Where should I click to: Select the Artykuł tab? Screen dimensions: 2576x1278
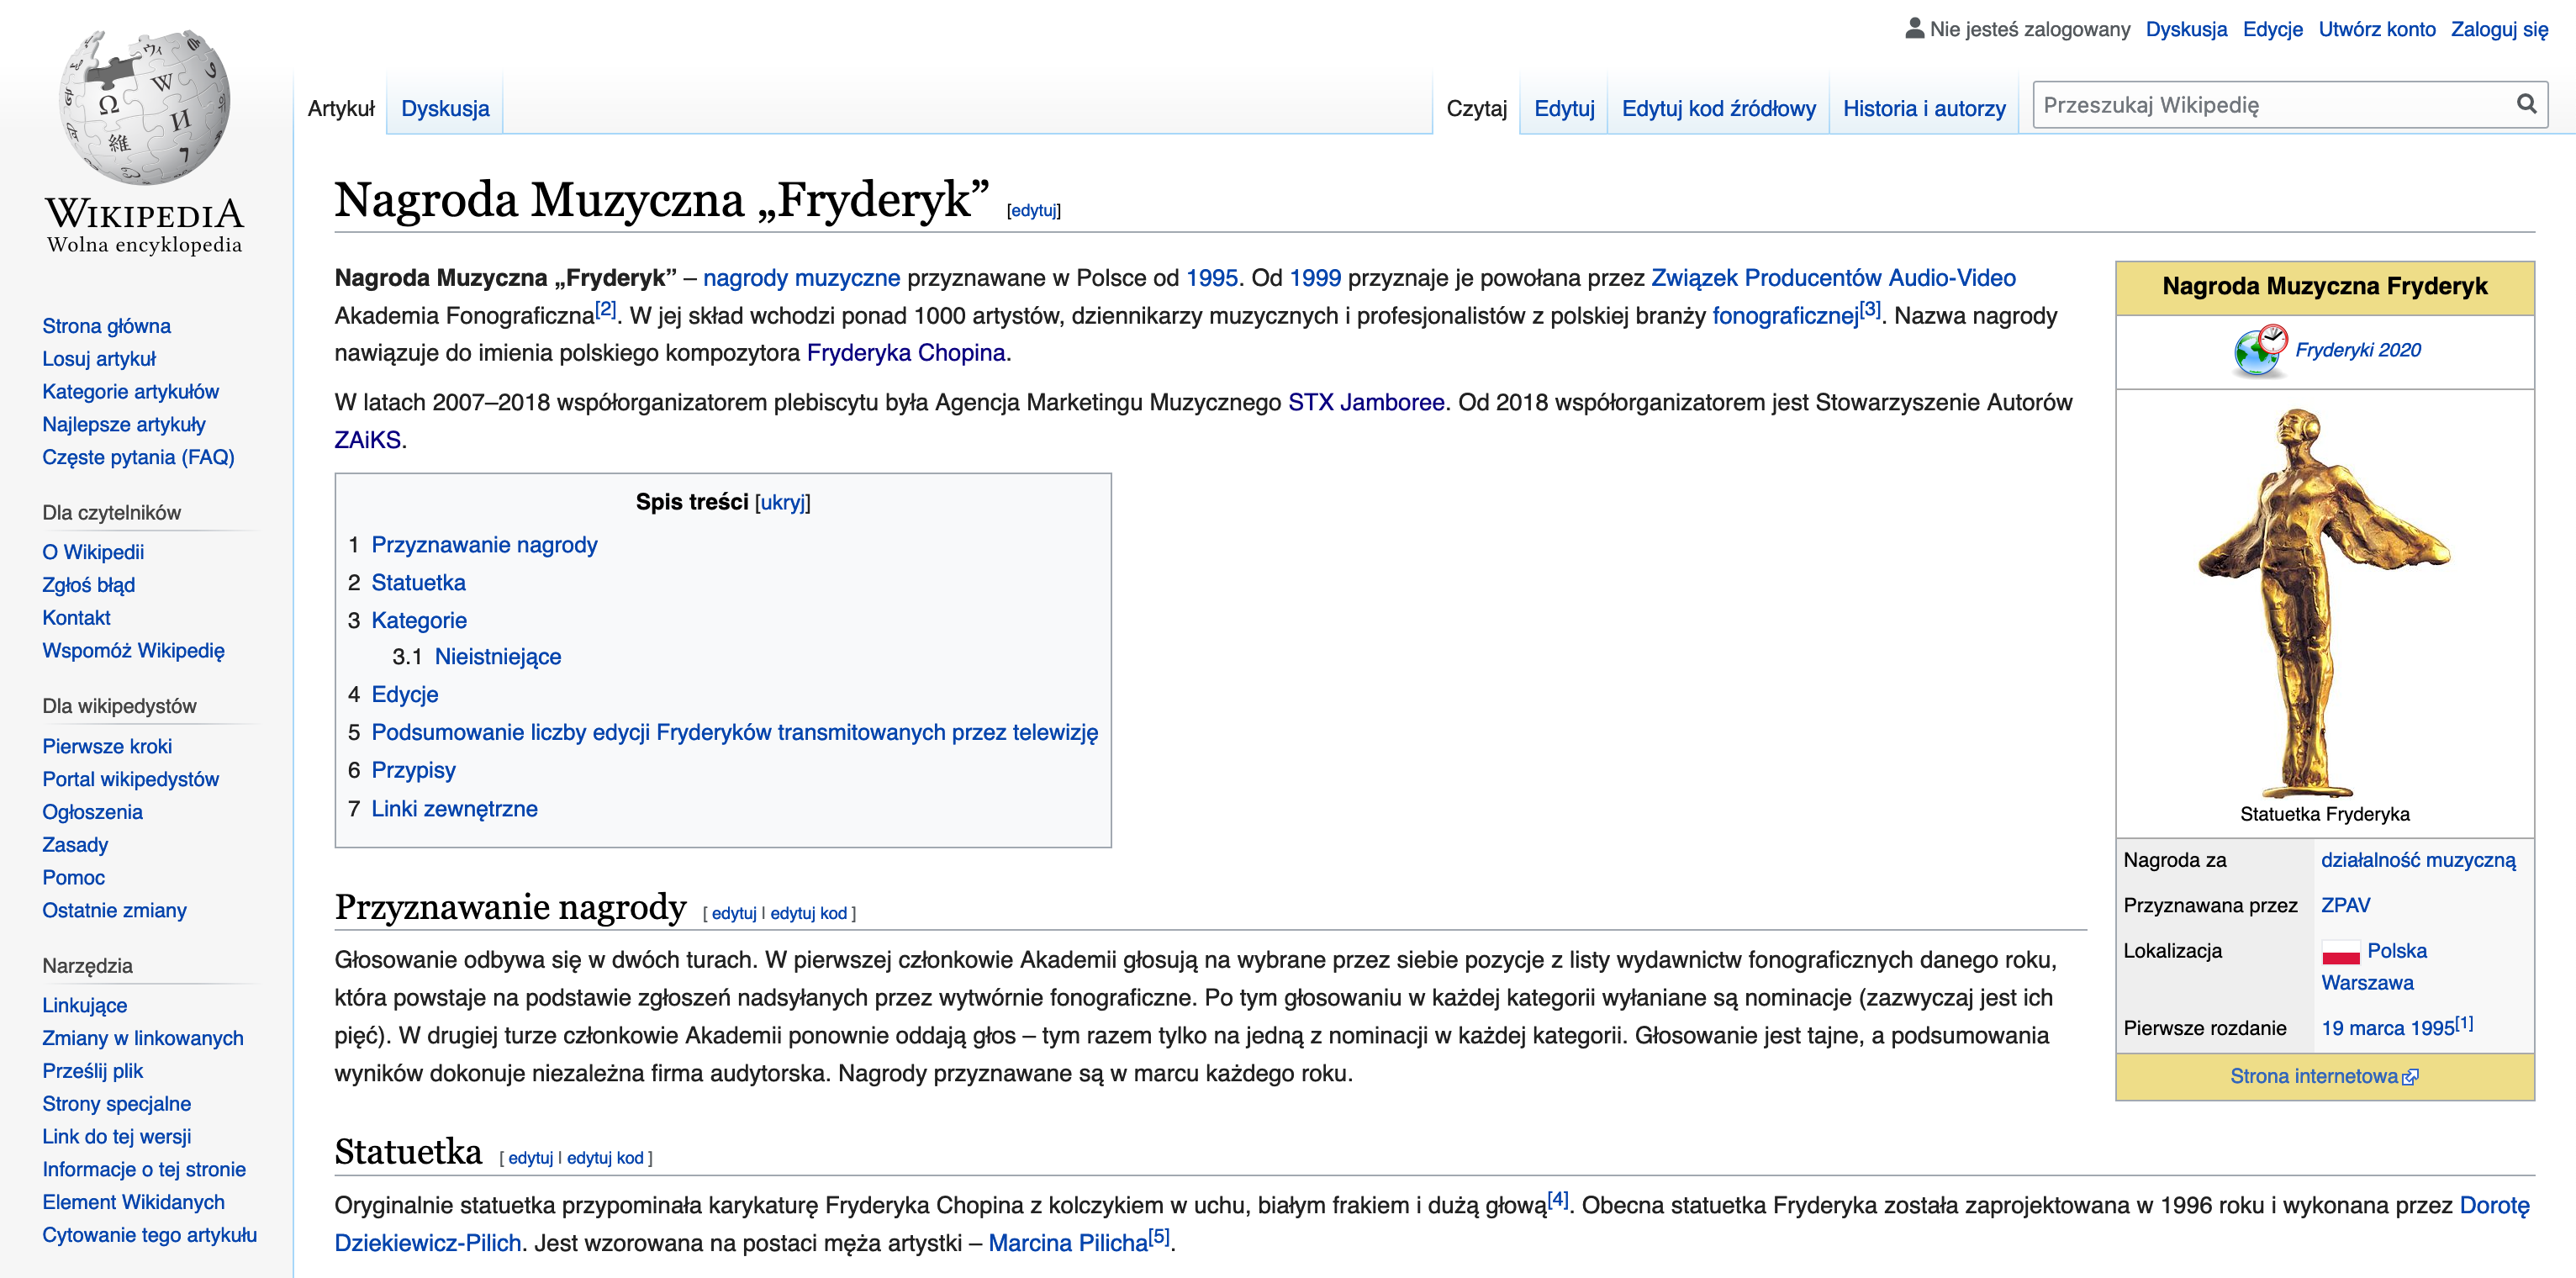pyautogui.click(x=341, y=108)
